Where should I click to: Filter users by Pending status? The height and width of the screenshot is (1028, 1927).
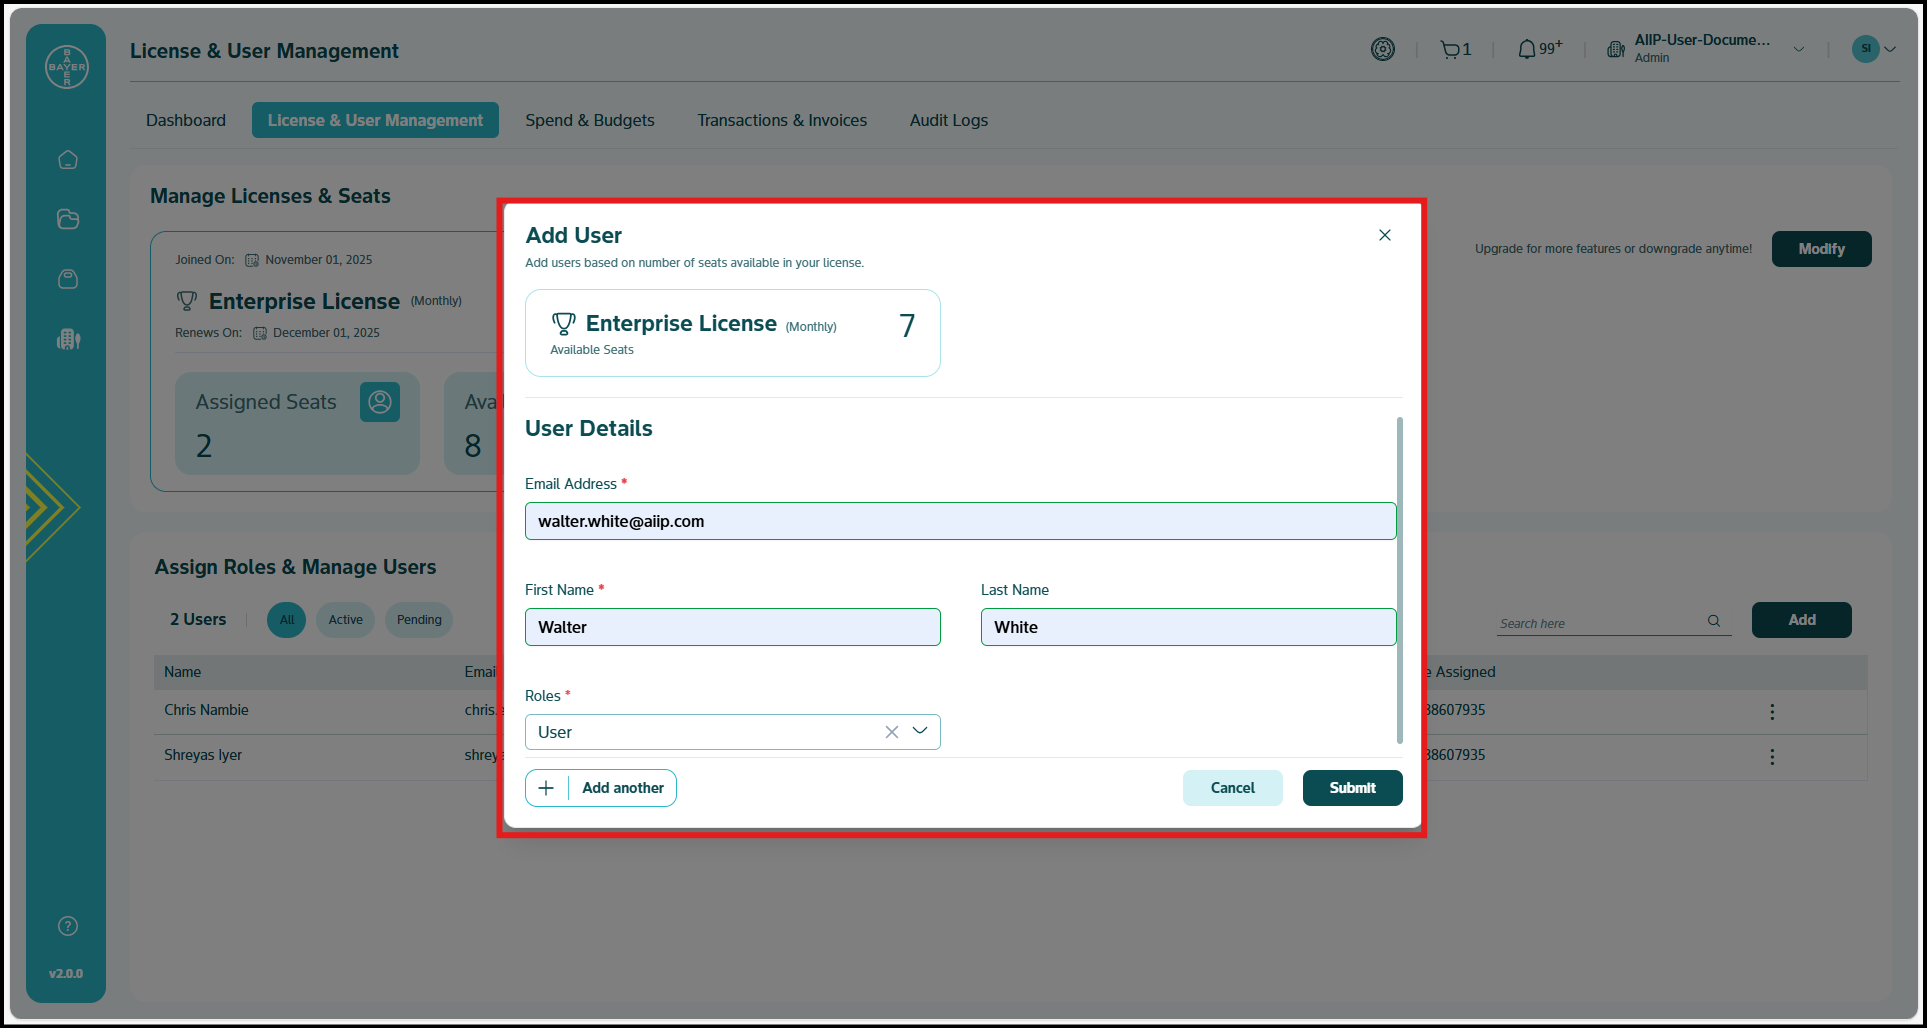tap(419, 620)
